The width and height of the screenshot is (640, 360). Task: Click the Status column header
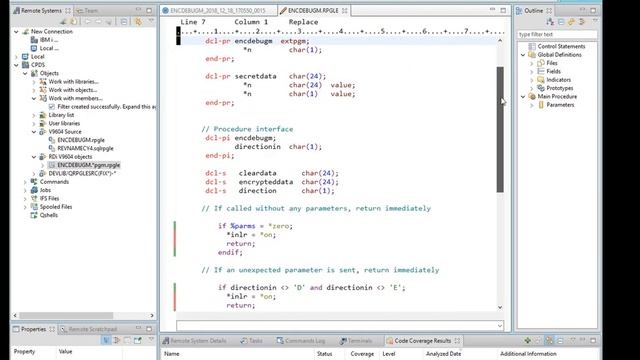(x=324, y=354)
